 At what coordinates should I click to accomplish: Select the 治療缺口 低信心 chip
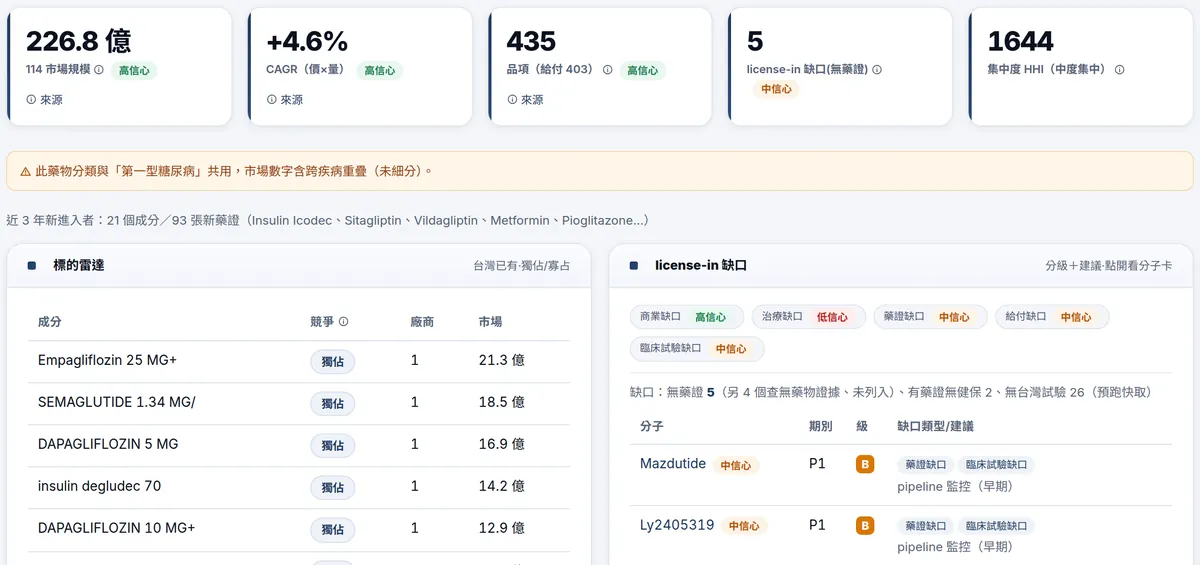[808, 317]
